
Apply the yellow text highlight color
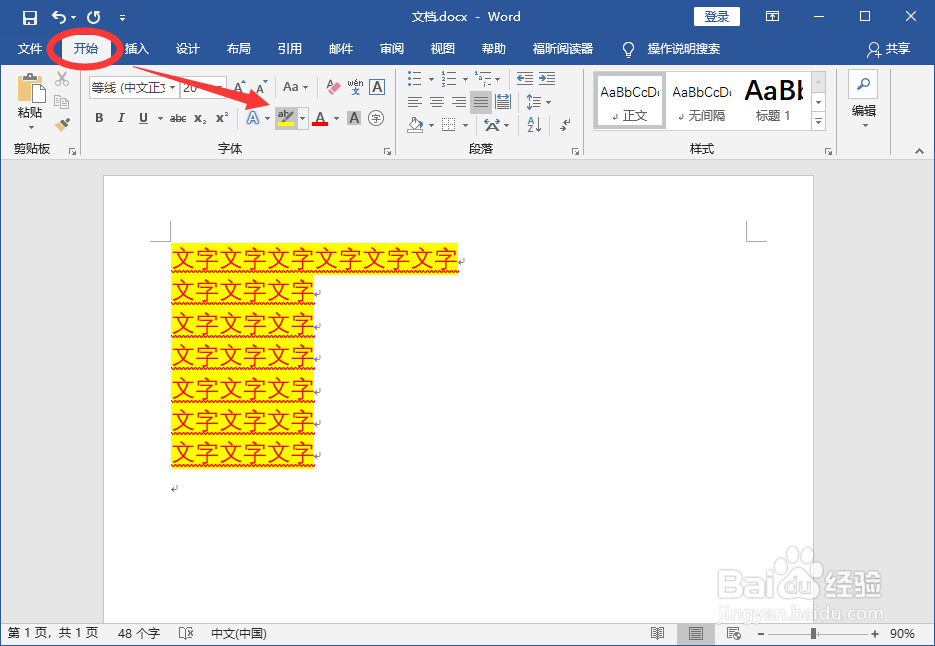[x=284, y=118]
